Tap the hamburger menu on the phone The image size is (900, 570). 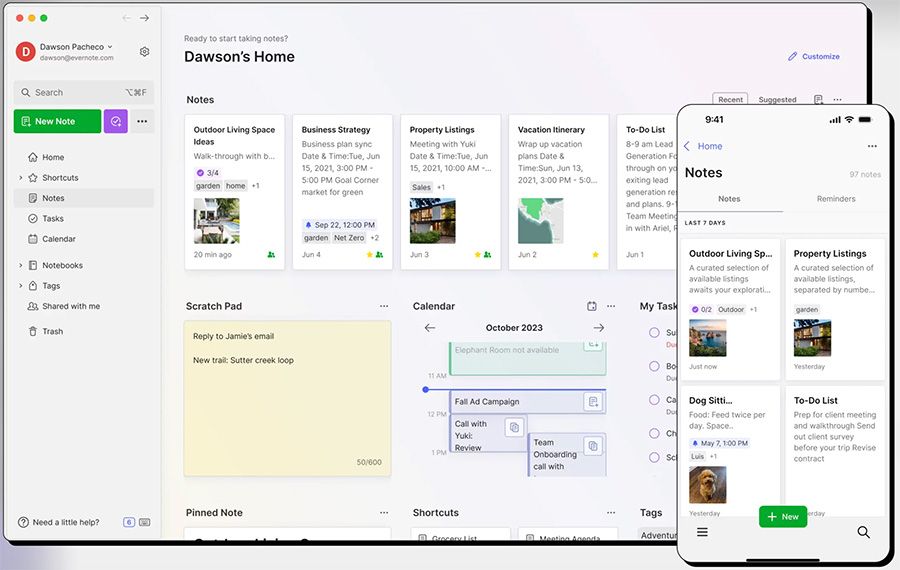coord(702,532)
